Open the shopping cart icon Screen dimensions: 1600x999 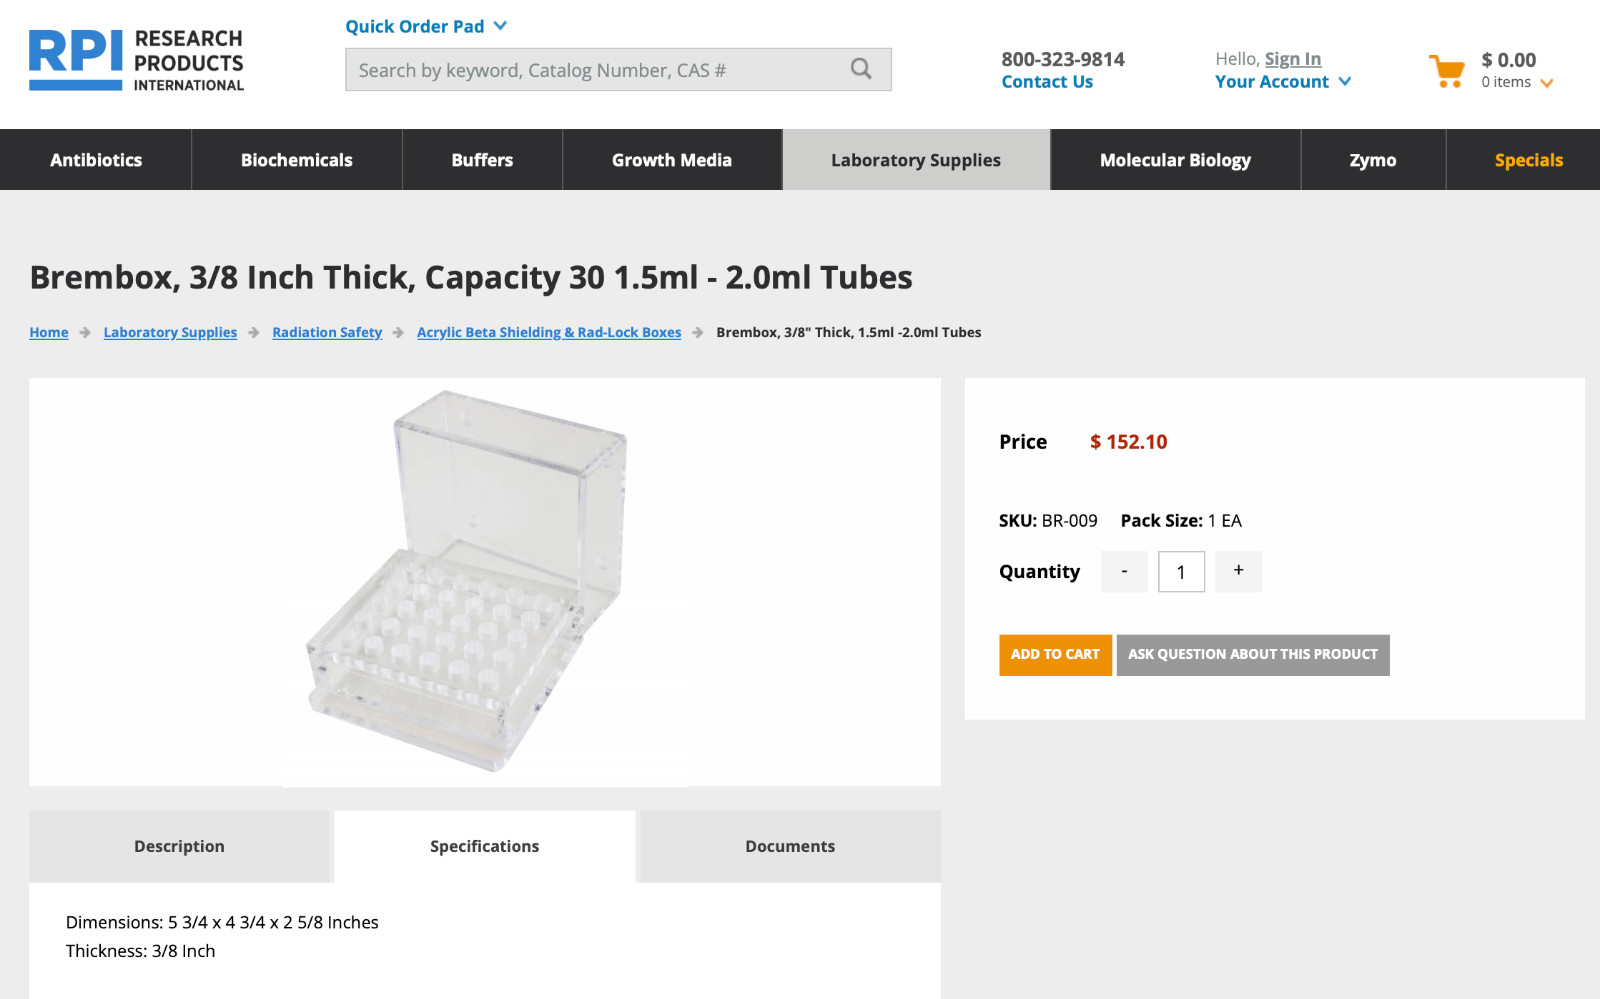pyautogui.click(x=1446, y=71)
